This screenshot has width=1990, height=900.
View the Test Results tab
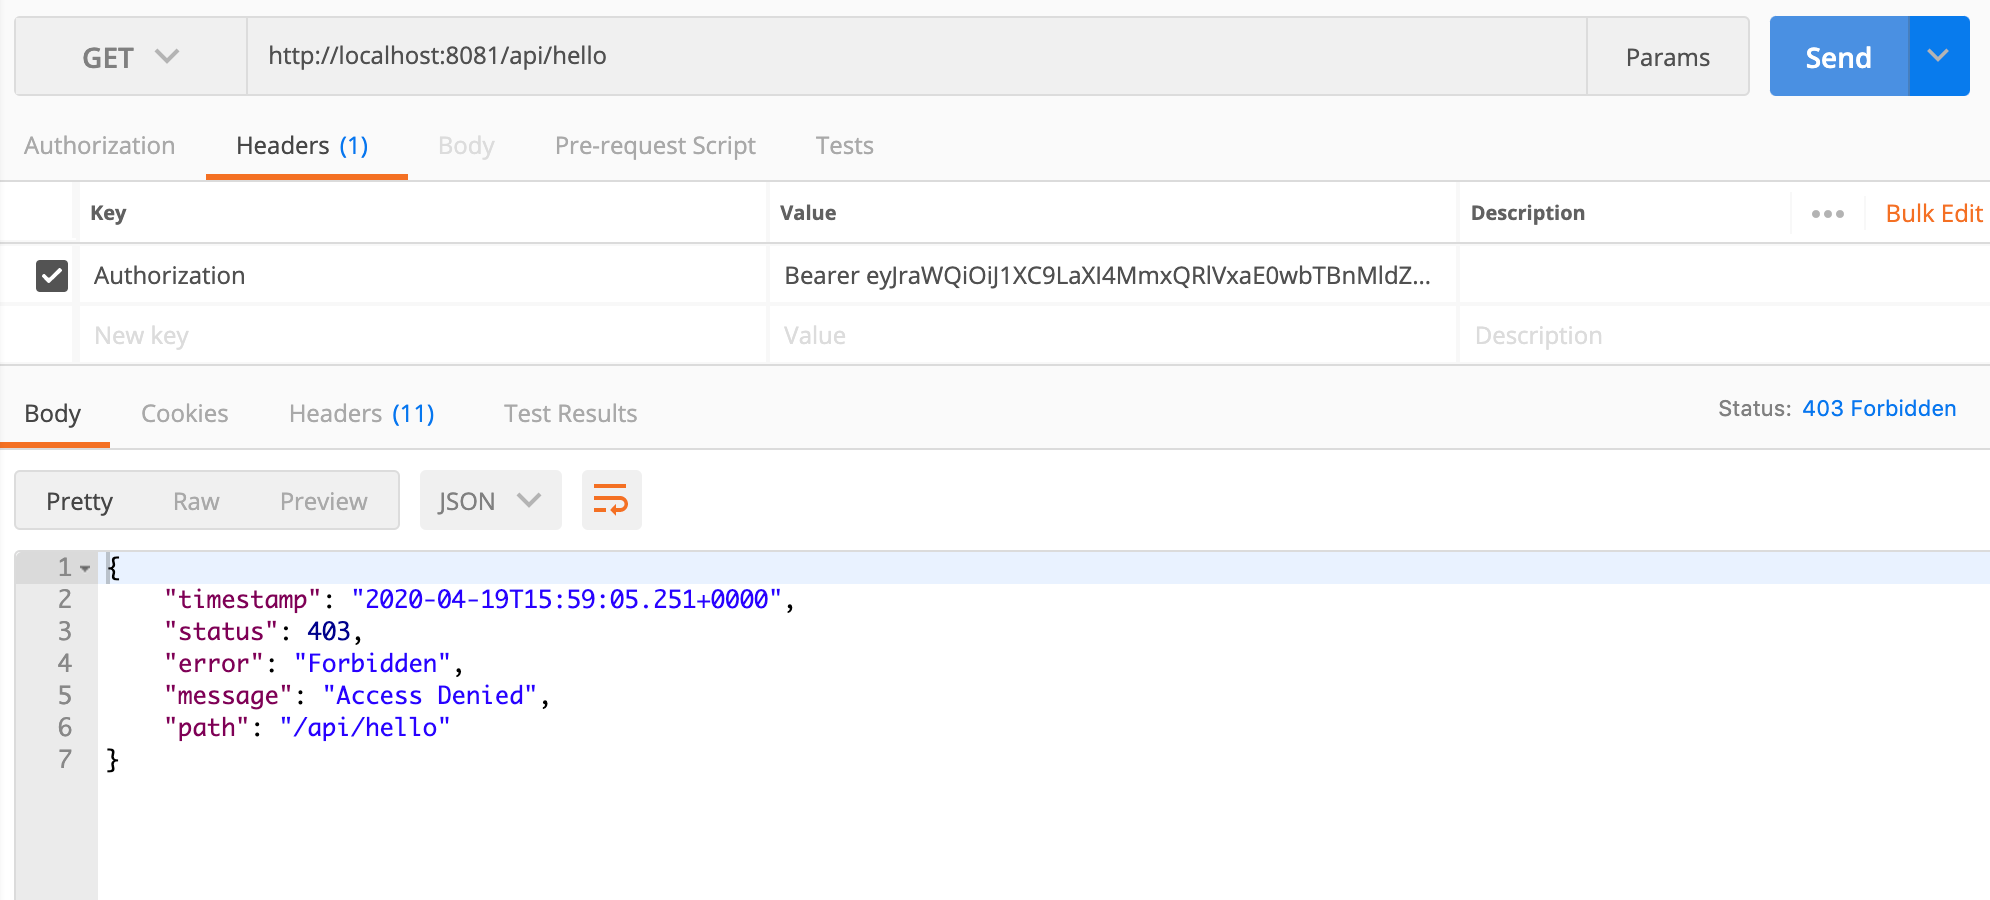click(569, 413)
